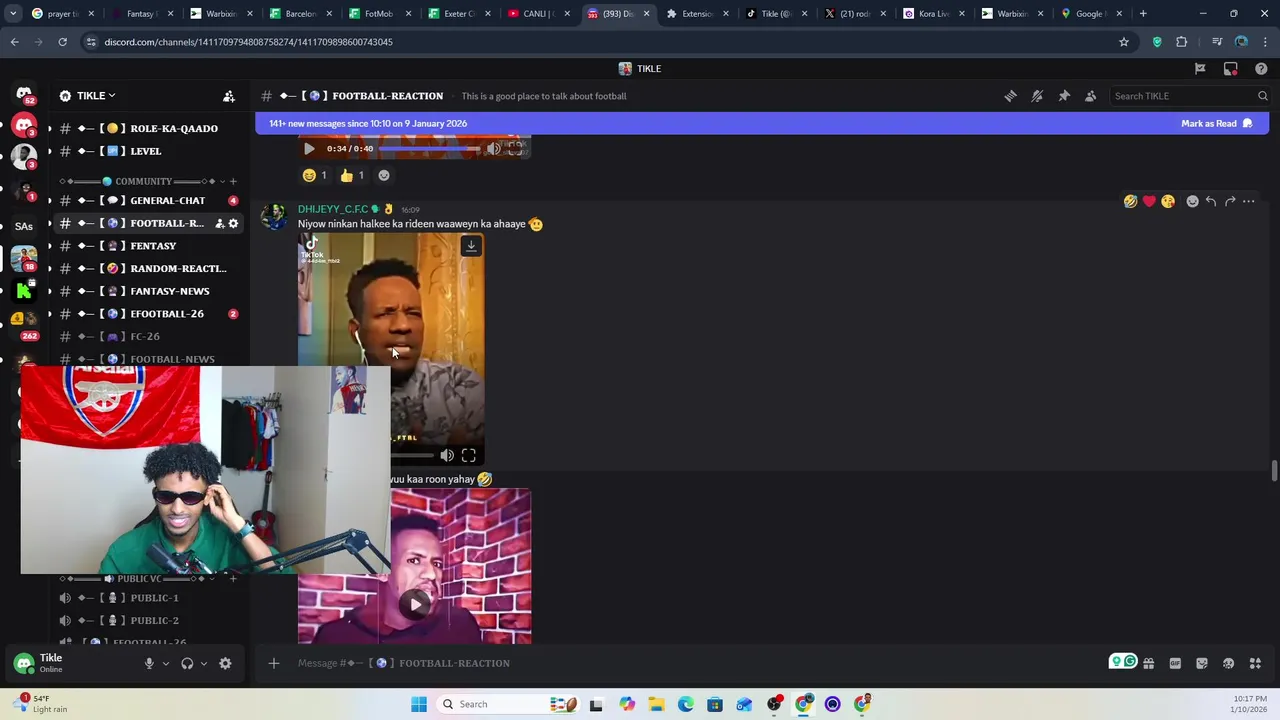Open GIF picker in message bar
1280x720 pixels.
[x=1175, y=663]
